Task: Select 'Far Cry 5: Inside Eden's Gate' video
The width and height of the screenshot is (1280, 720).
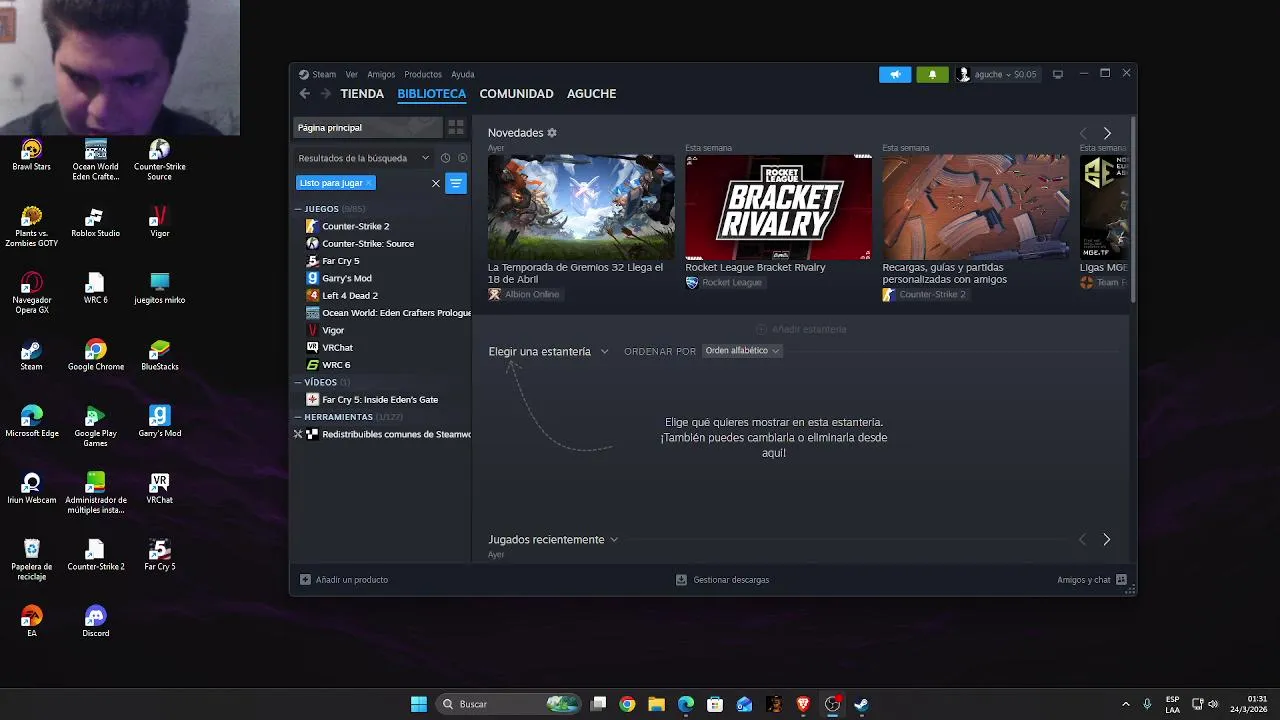Action: [381, 399]
